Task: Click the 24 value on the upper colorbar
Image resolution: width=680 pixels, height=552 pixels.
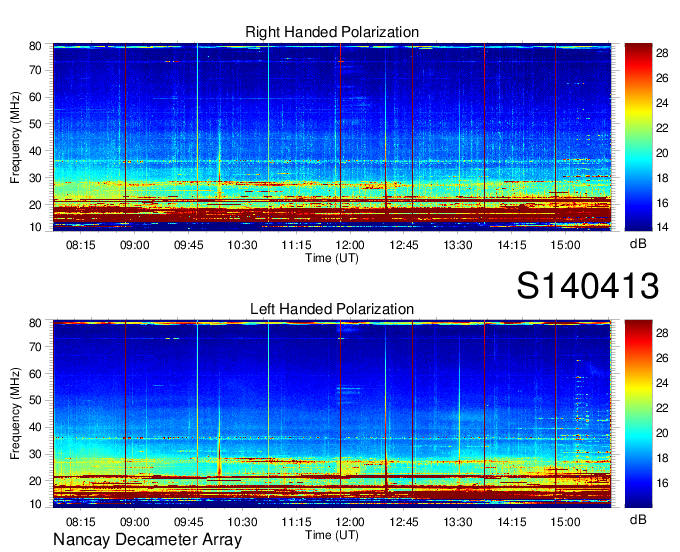Action: 662,103
